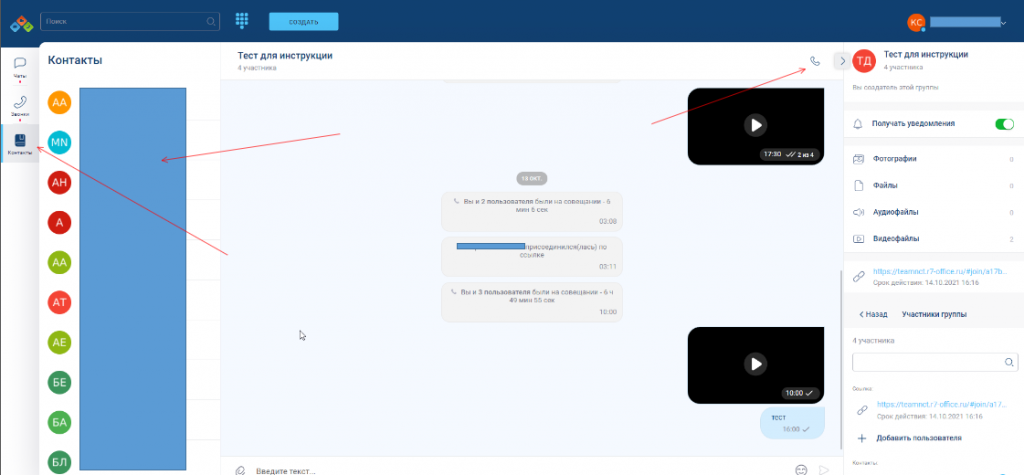This screenshot has width=1024, height=475.
Task: Open the emoji picker in message box
Action: (801, 470)
